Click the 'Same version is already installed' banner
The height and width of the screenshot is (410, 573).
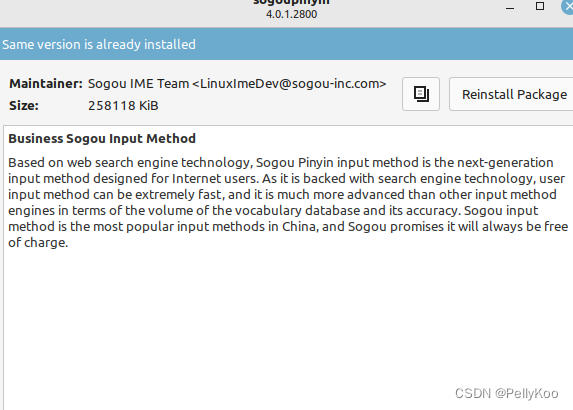tap(286, 44)
